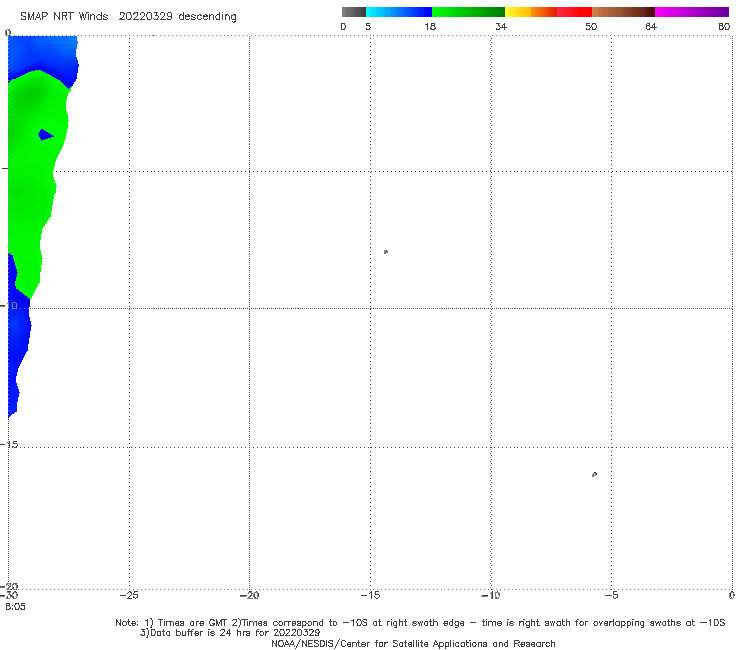Click the longitude axis label '-30'
Screen dimensions: 740x650
pyautogui.click(x=9, y=596)
